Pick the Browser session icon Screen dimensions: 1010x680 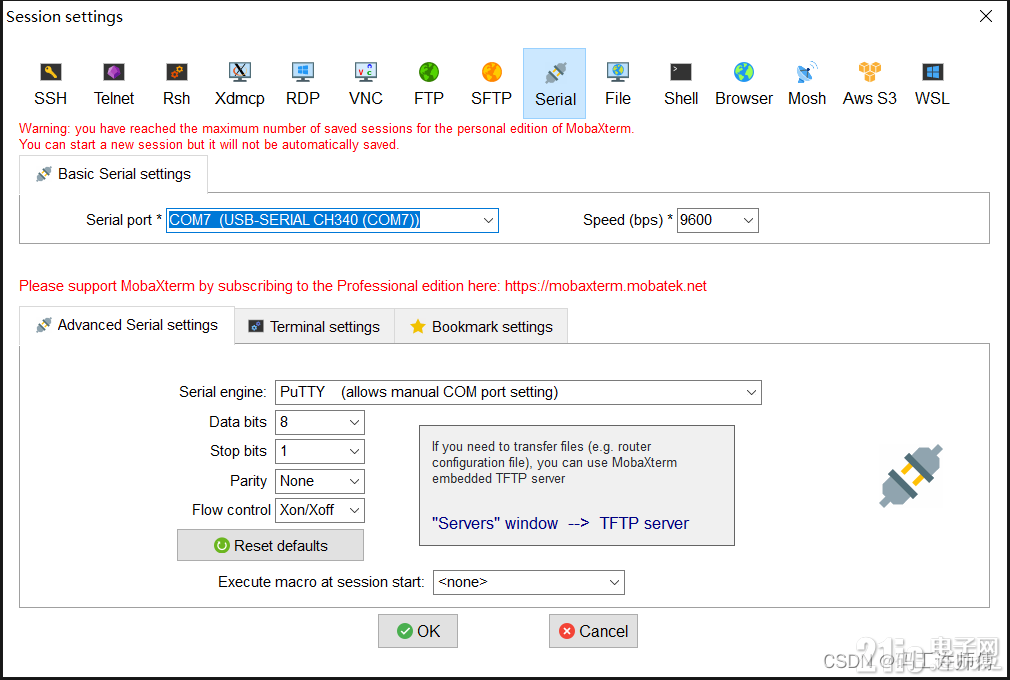coord(743,84)
